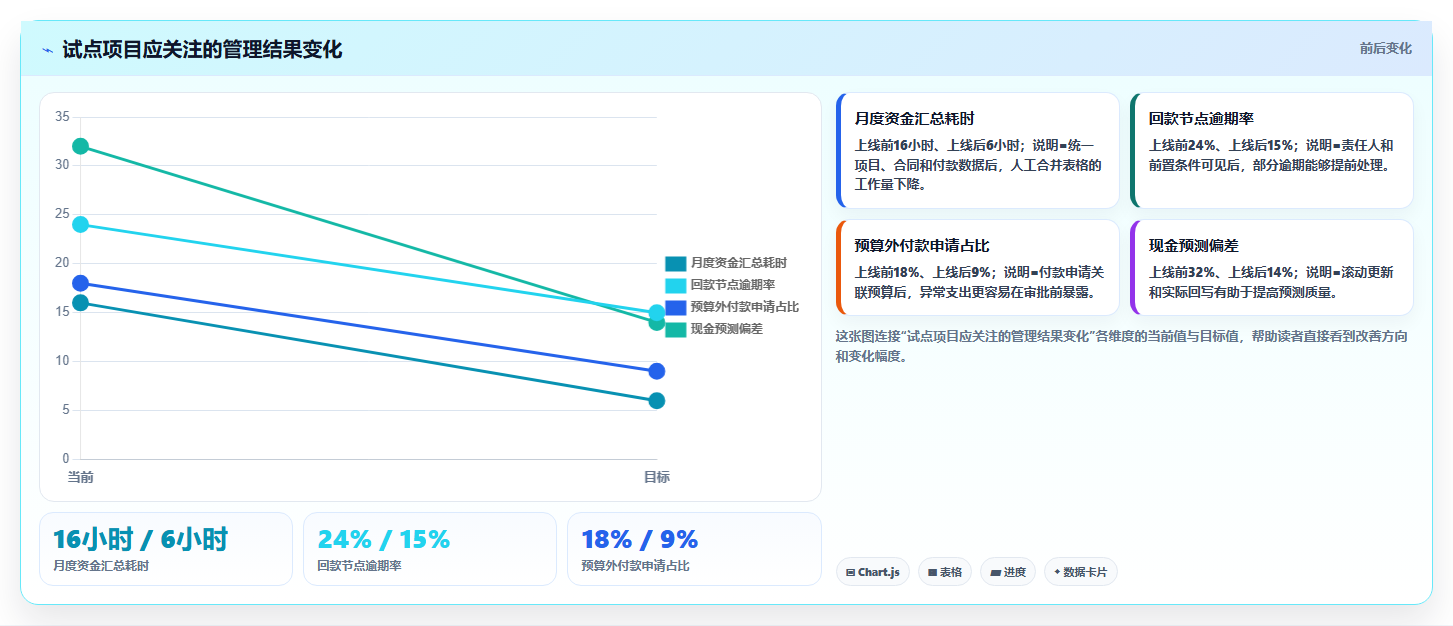Click the 预算外付款申请占比 legend text
The height and width of the screenshot is (626, 1453).
pos(744,307)
